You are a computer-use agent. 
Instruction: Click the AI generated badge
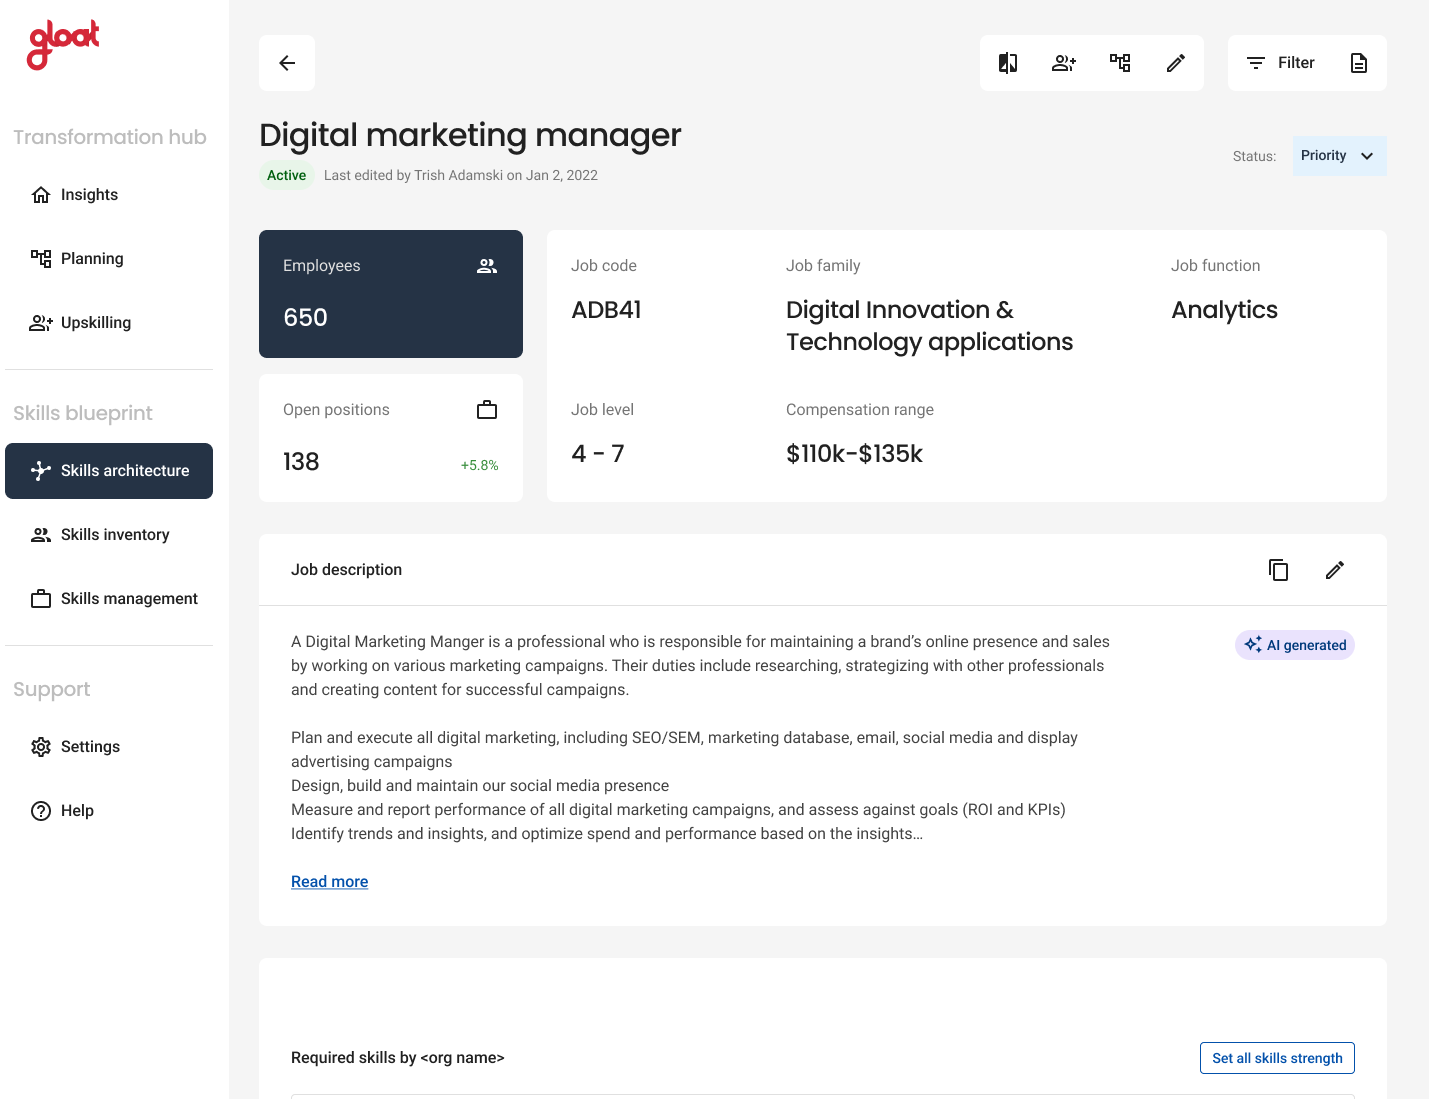1294,645
